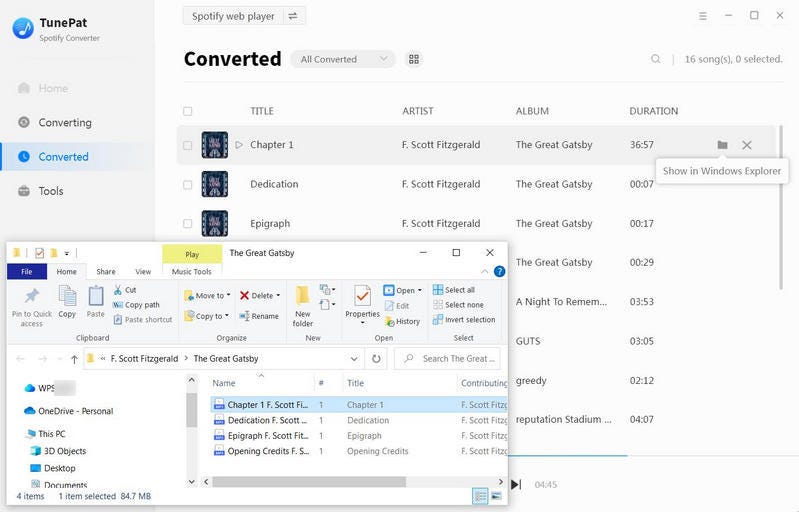Expand the Delete dropdown arrow
Viewport: 799px width, 512px height.
278,295
